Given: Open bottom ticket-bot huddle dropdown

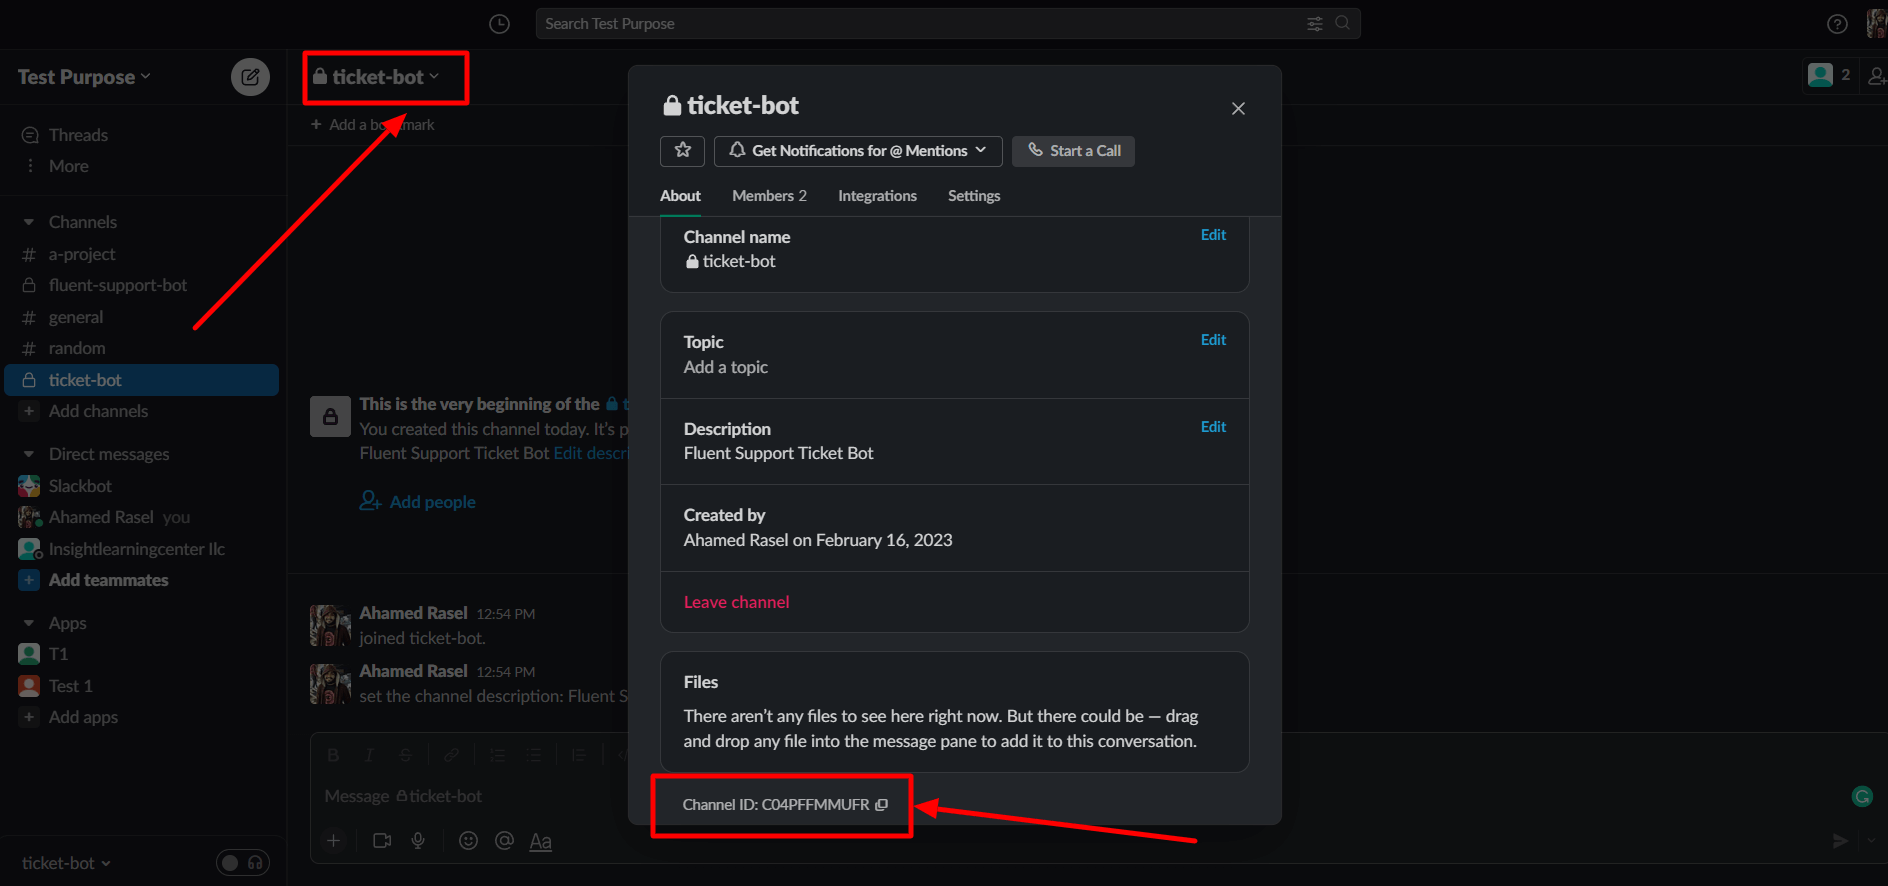Looking at the screenshot, I should 66,863.
